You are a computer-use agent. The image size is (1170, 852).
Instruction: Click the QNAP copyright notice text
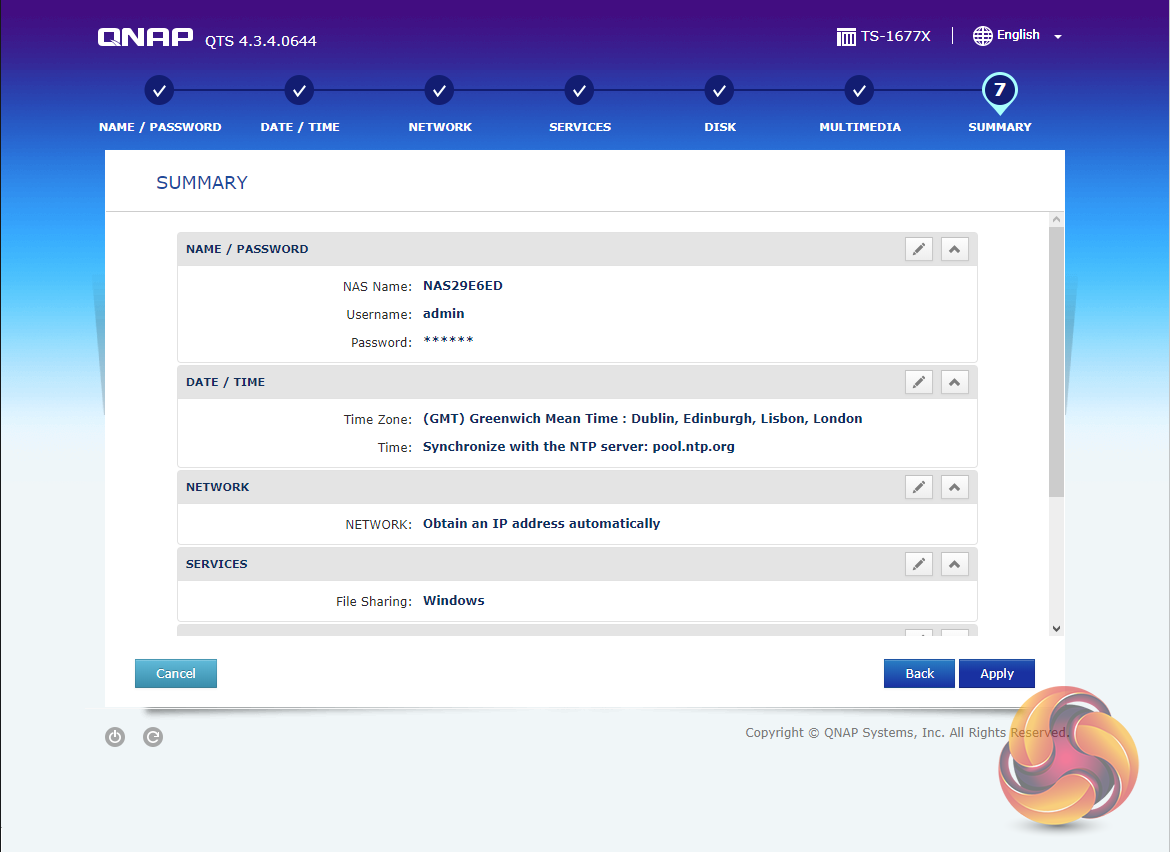[x=907, y=733]
